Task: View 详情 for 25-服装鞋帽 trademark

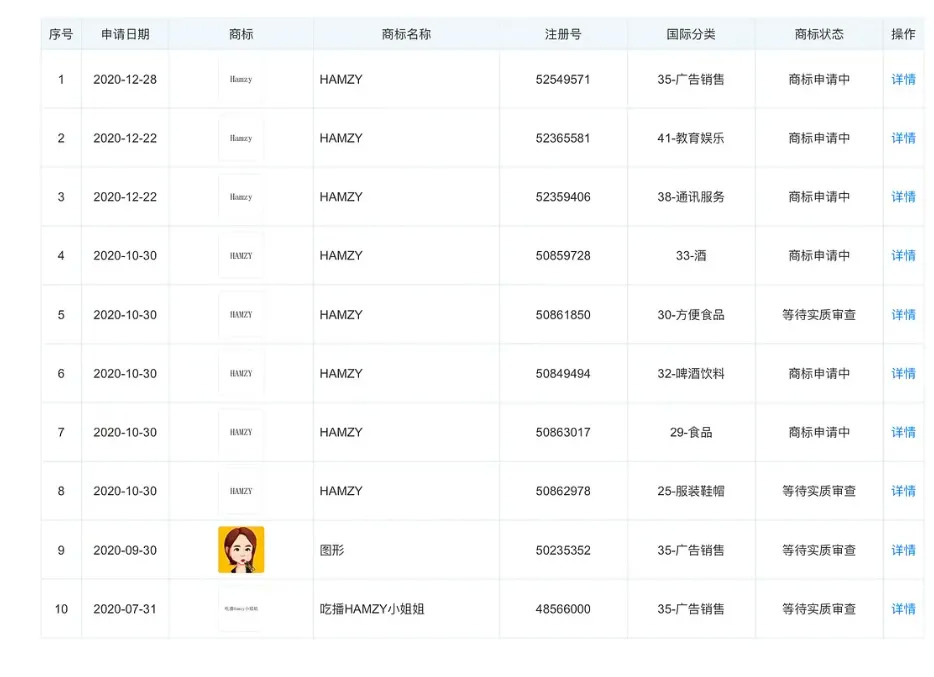Action: click(x=903, y=491)
